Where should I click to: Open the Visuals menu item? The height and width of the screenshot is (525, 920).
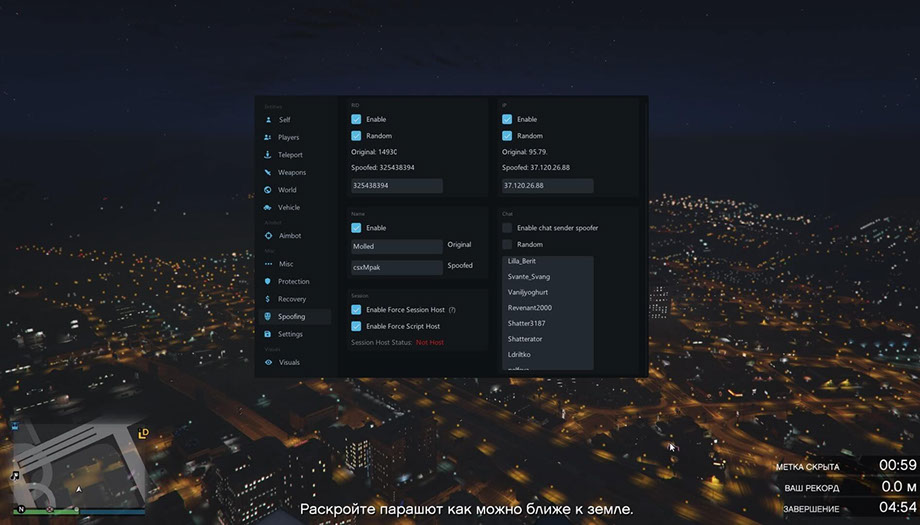tap(289, 362)
